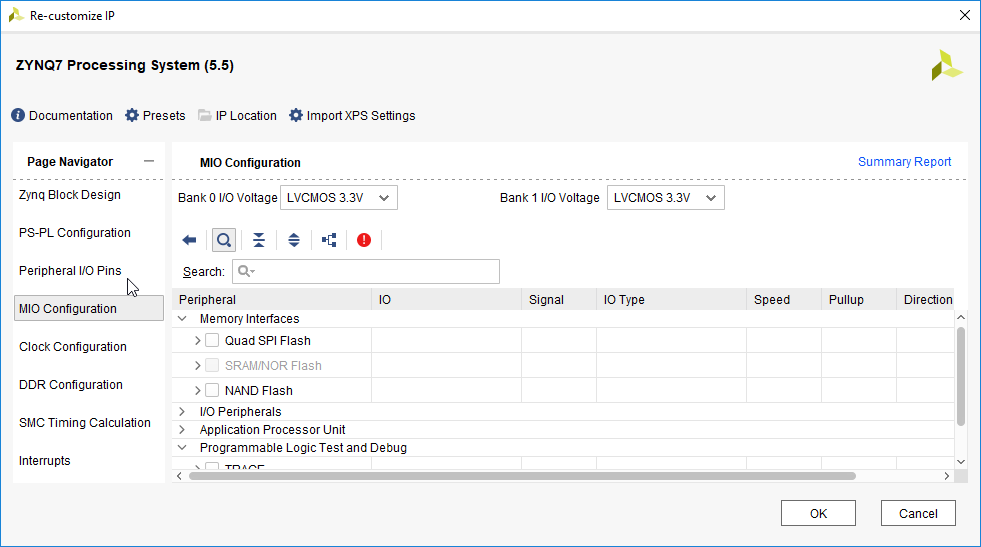
Task: Click the horizontal scrollbar right arrow
Action: click(947, 476)
